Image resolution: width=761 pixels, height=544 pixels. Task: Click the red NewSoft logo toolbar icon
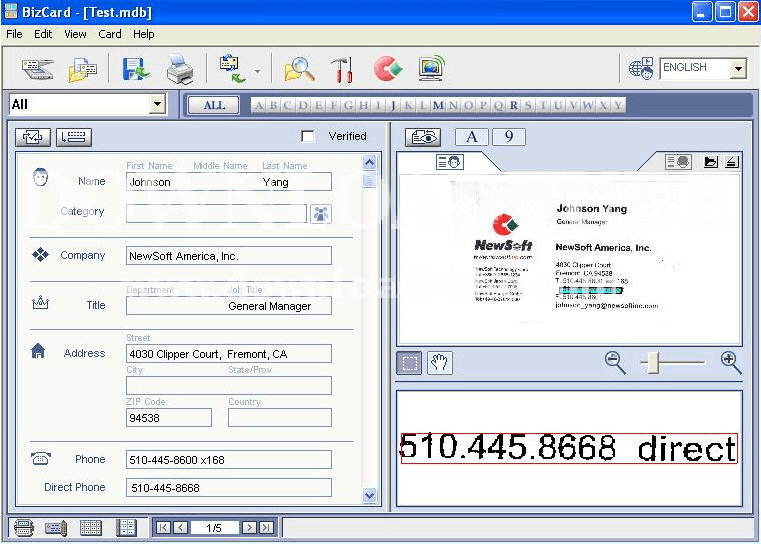coord(387,68)
